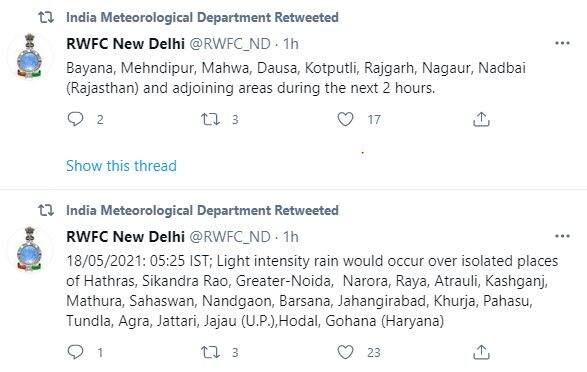Open RWFC New Delhi profile from first tweet
The width and height of the screenshot is (587, 372).
[125, 44]
